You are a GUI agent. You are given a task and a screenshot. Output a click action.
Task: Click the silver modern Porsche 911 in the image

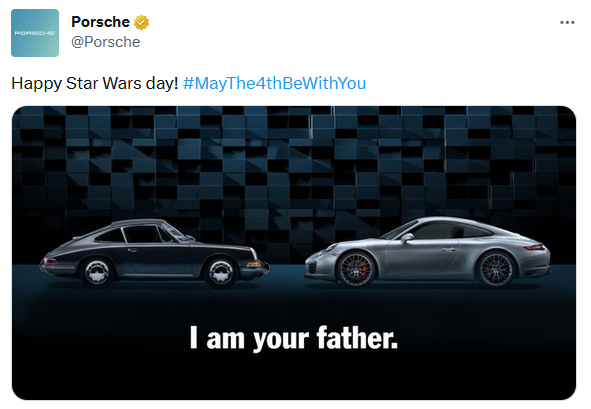pyautogui.click(x=427, y=252)
